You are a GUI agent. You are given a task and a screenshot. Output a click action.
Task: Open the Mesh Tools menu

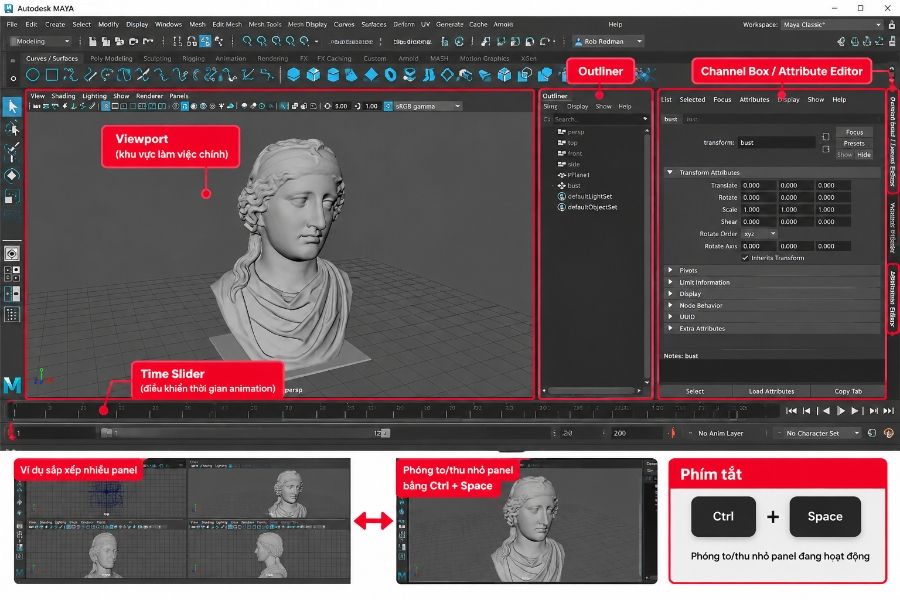265,25
